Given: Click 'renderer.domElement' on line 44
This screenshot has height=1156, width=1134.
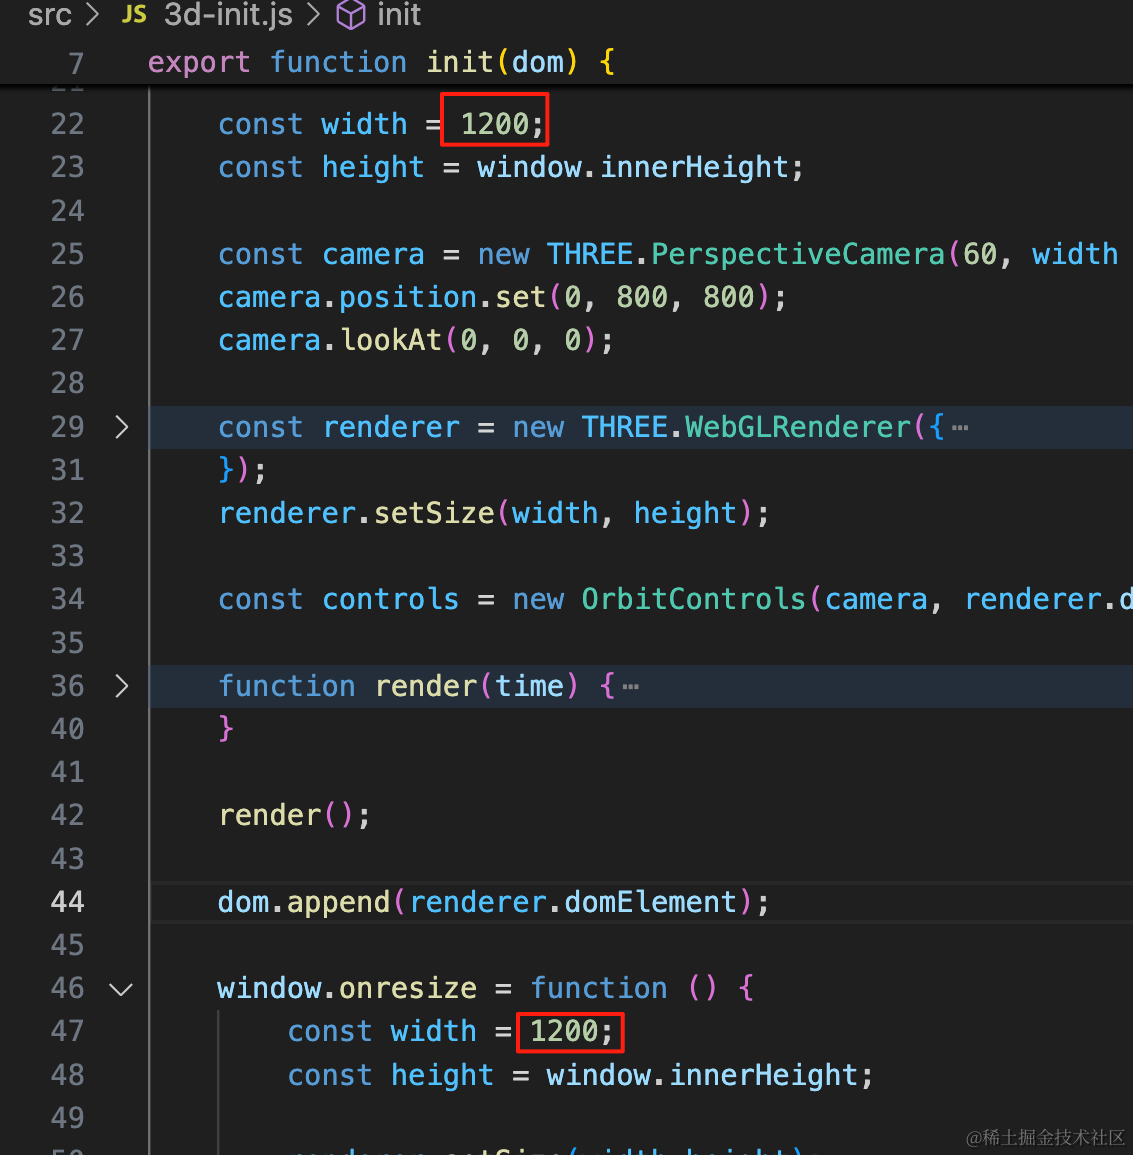Looking at the screenshot, I should click(x=573, y=902).
